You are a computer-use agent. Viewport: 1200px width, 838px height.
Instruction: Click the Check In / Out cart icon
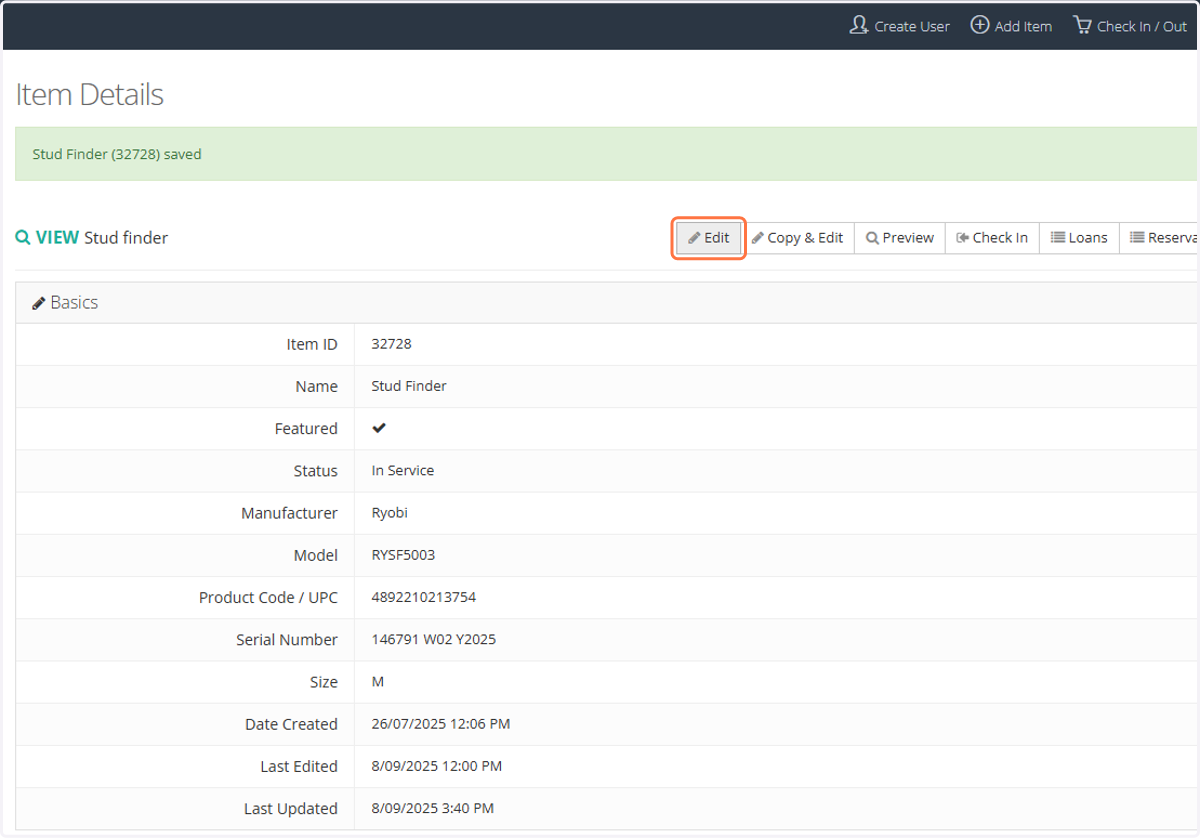[x=1082, y=25]
